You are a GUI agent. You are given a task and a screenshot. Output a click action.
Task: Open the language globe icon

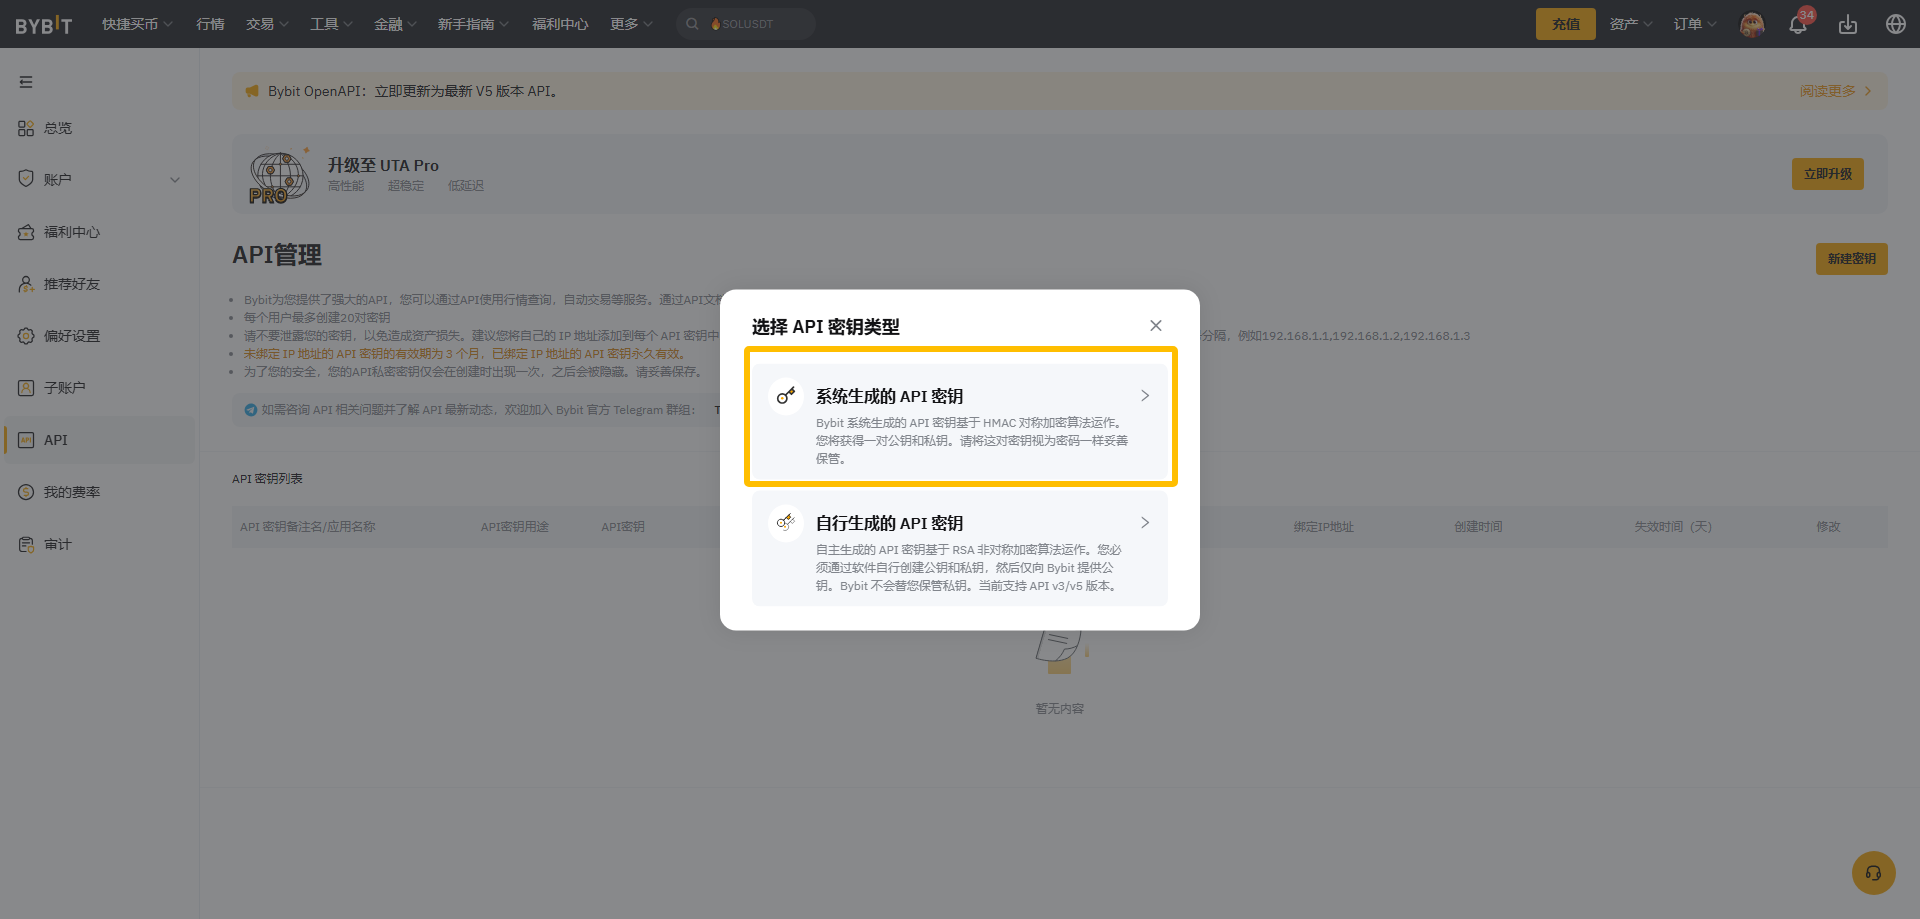(1896, 24)
